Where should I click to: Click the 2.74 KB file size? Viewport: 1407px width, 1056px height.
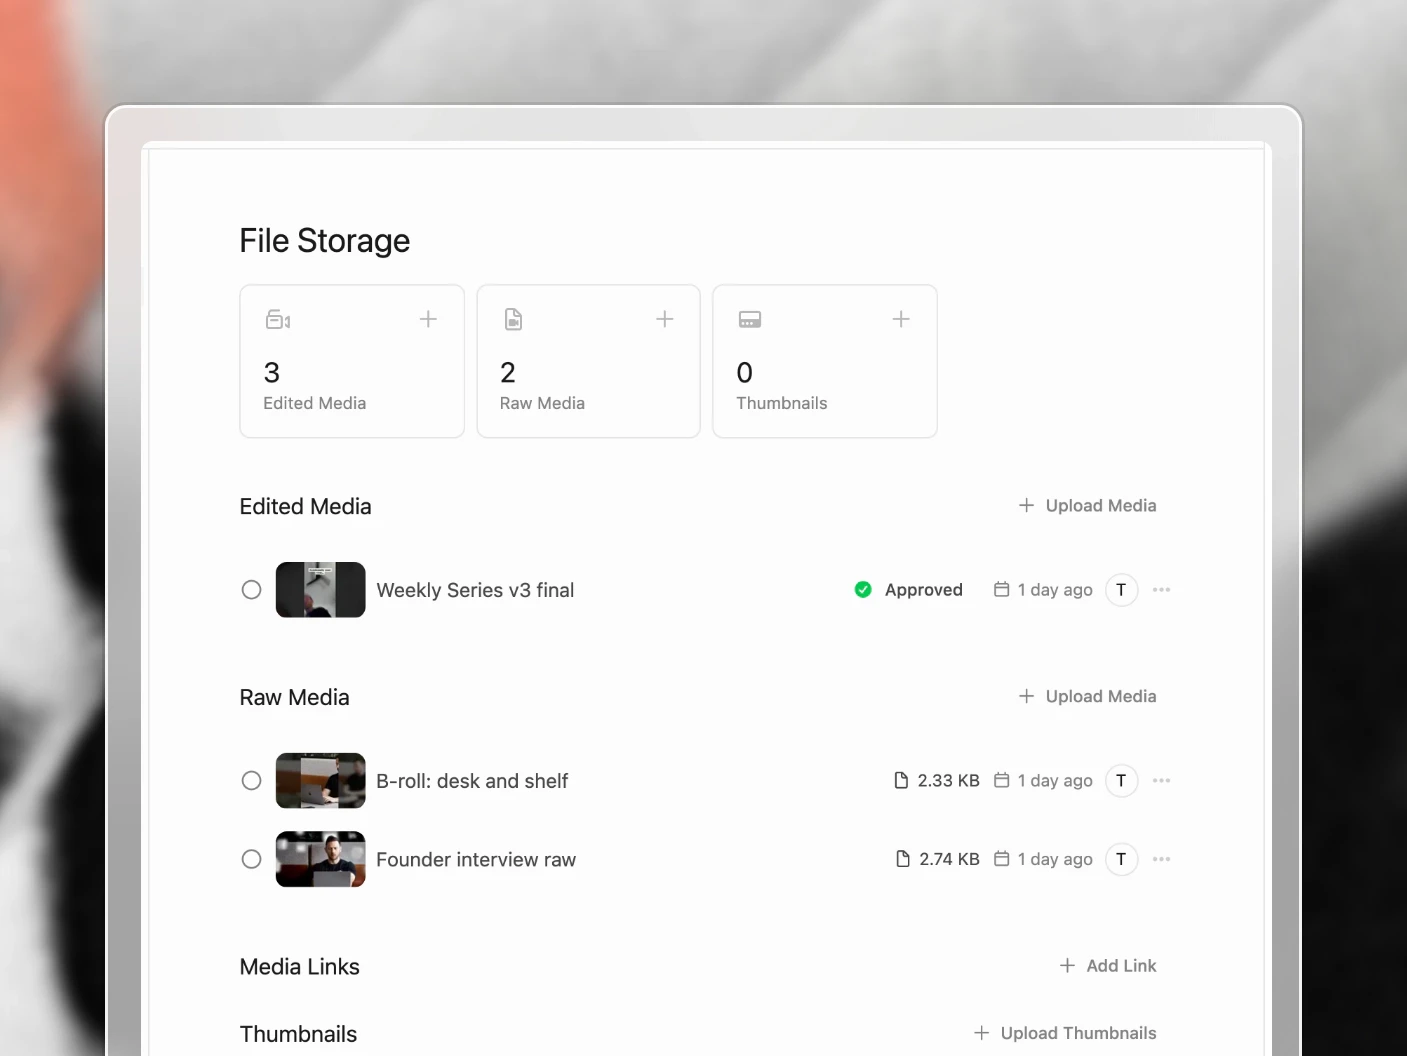pos(949,859)
